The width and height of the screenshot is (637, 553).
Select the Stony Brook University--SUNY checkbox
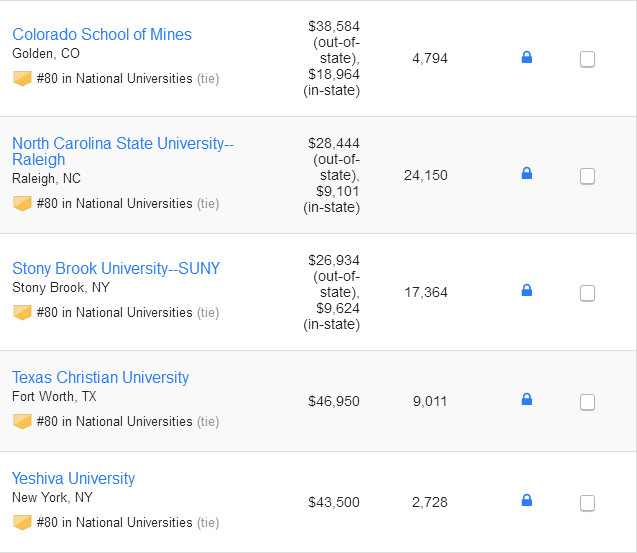[x=587, y=293]
